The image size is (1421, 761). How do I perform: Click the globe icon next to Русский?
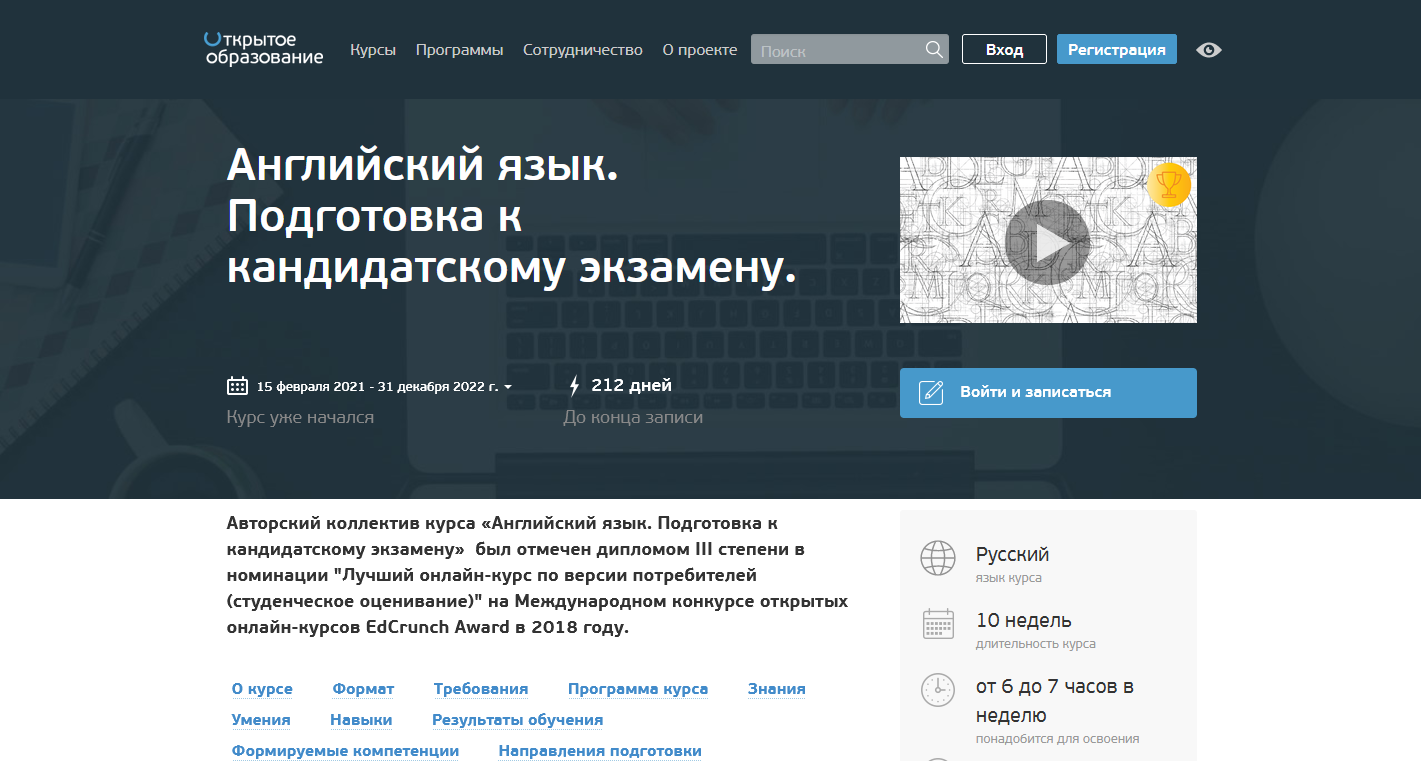[x=937, y=558]
